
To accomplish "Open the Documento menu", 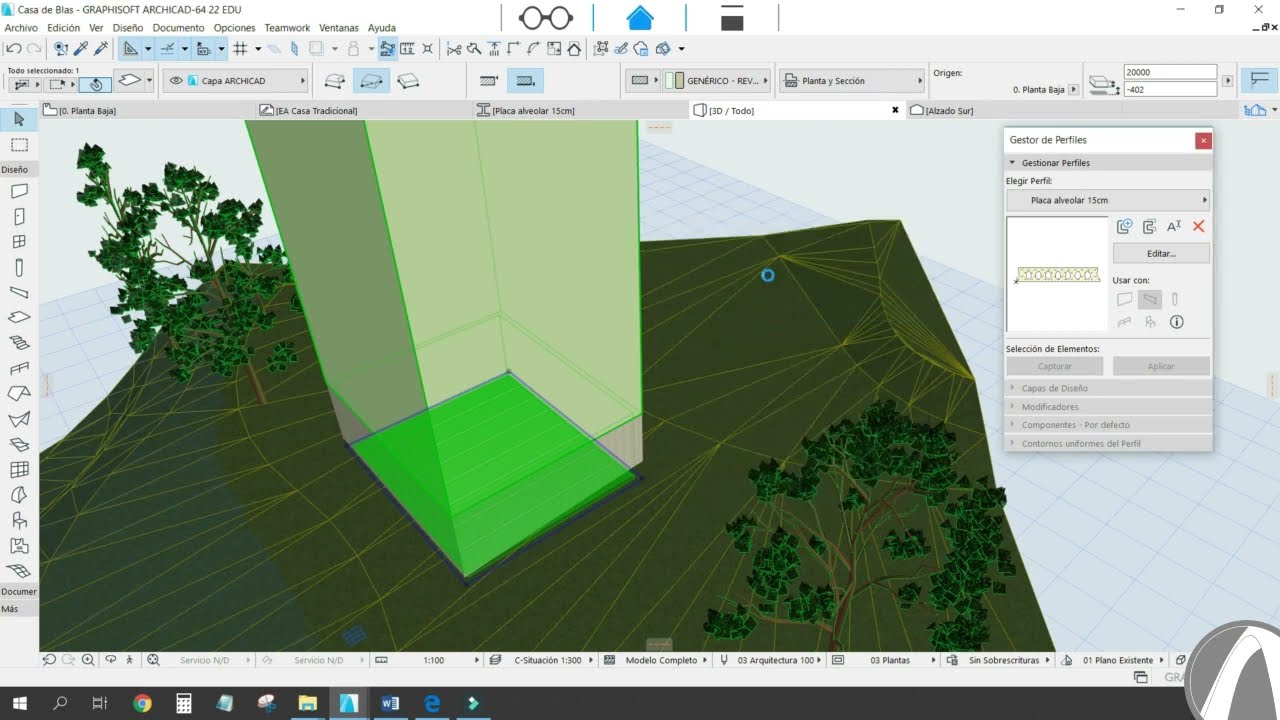I will (179, 28).
